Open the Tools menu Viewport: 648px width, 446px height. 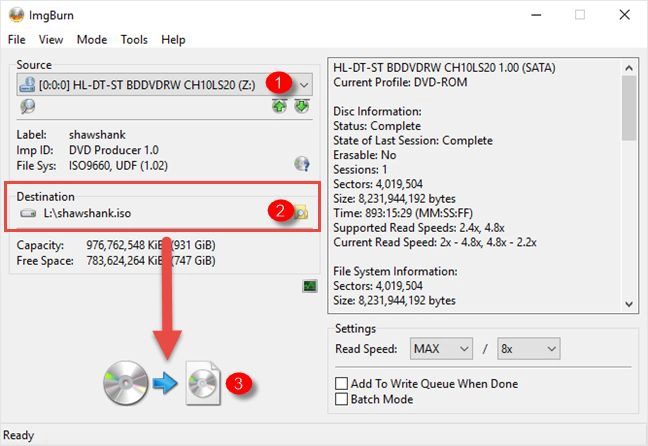click(134, 40)
